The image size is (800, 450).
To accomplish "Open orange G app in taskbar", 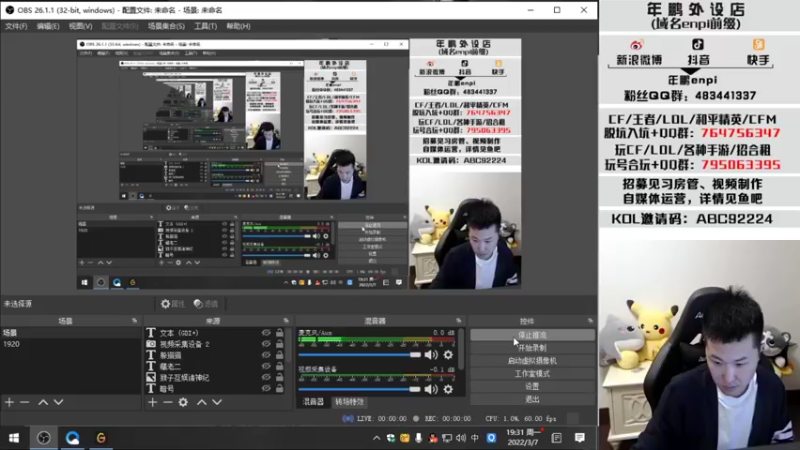I will (101, 438).
